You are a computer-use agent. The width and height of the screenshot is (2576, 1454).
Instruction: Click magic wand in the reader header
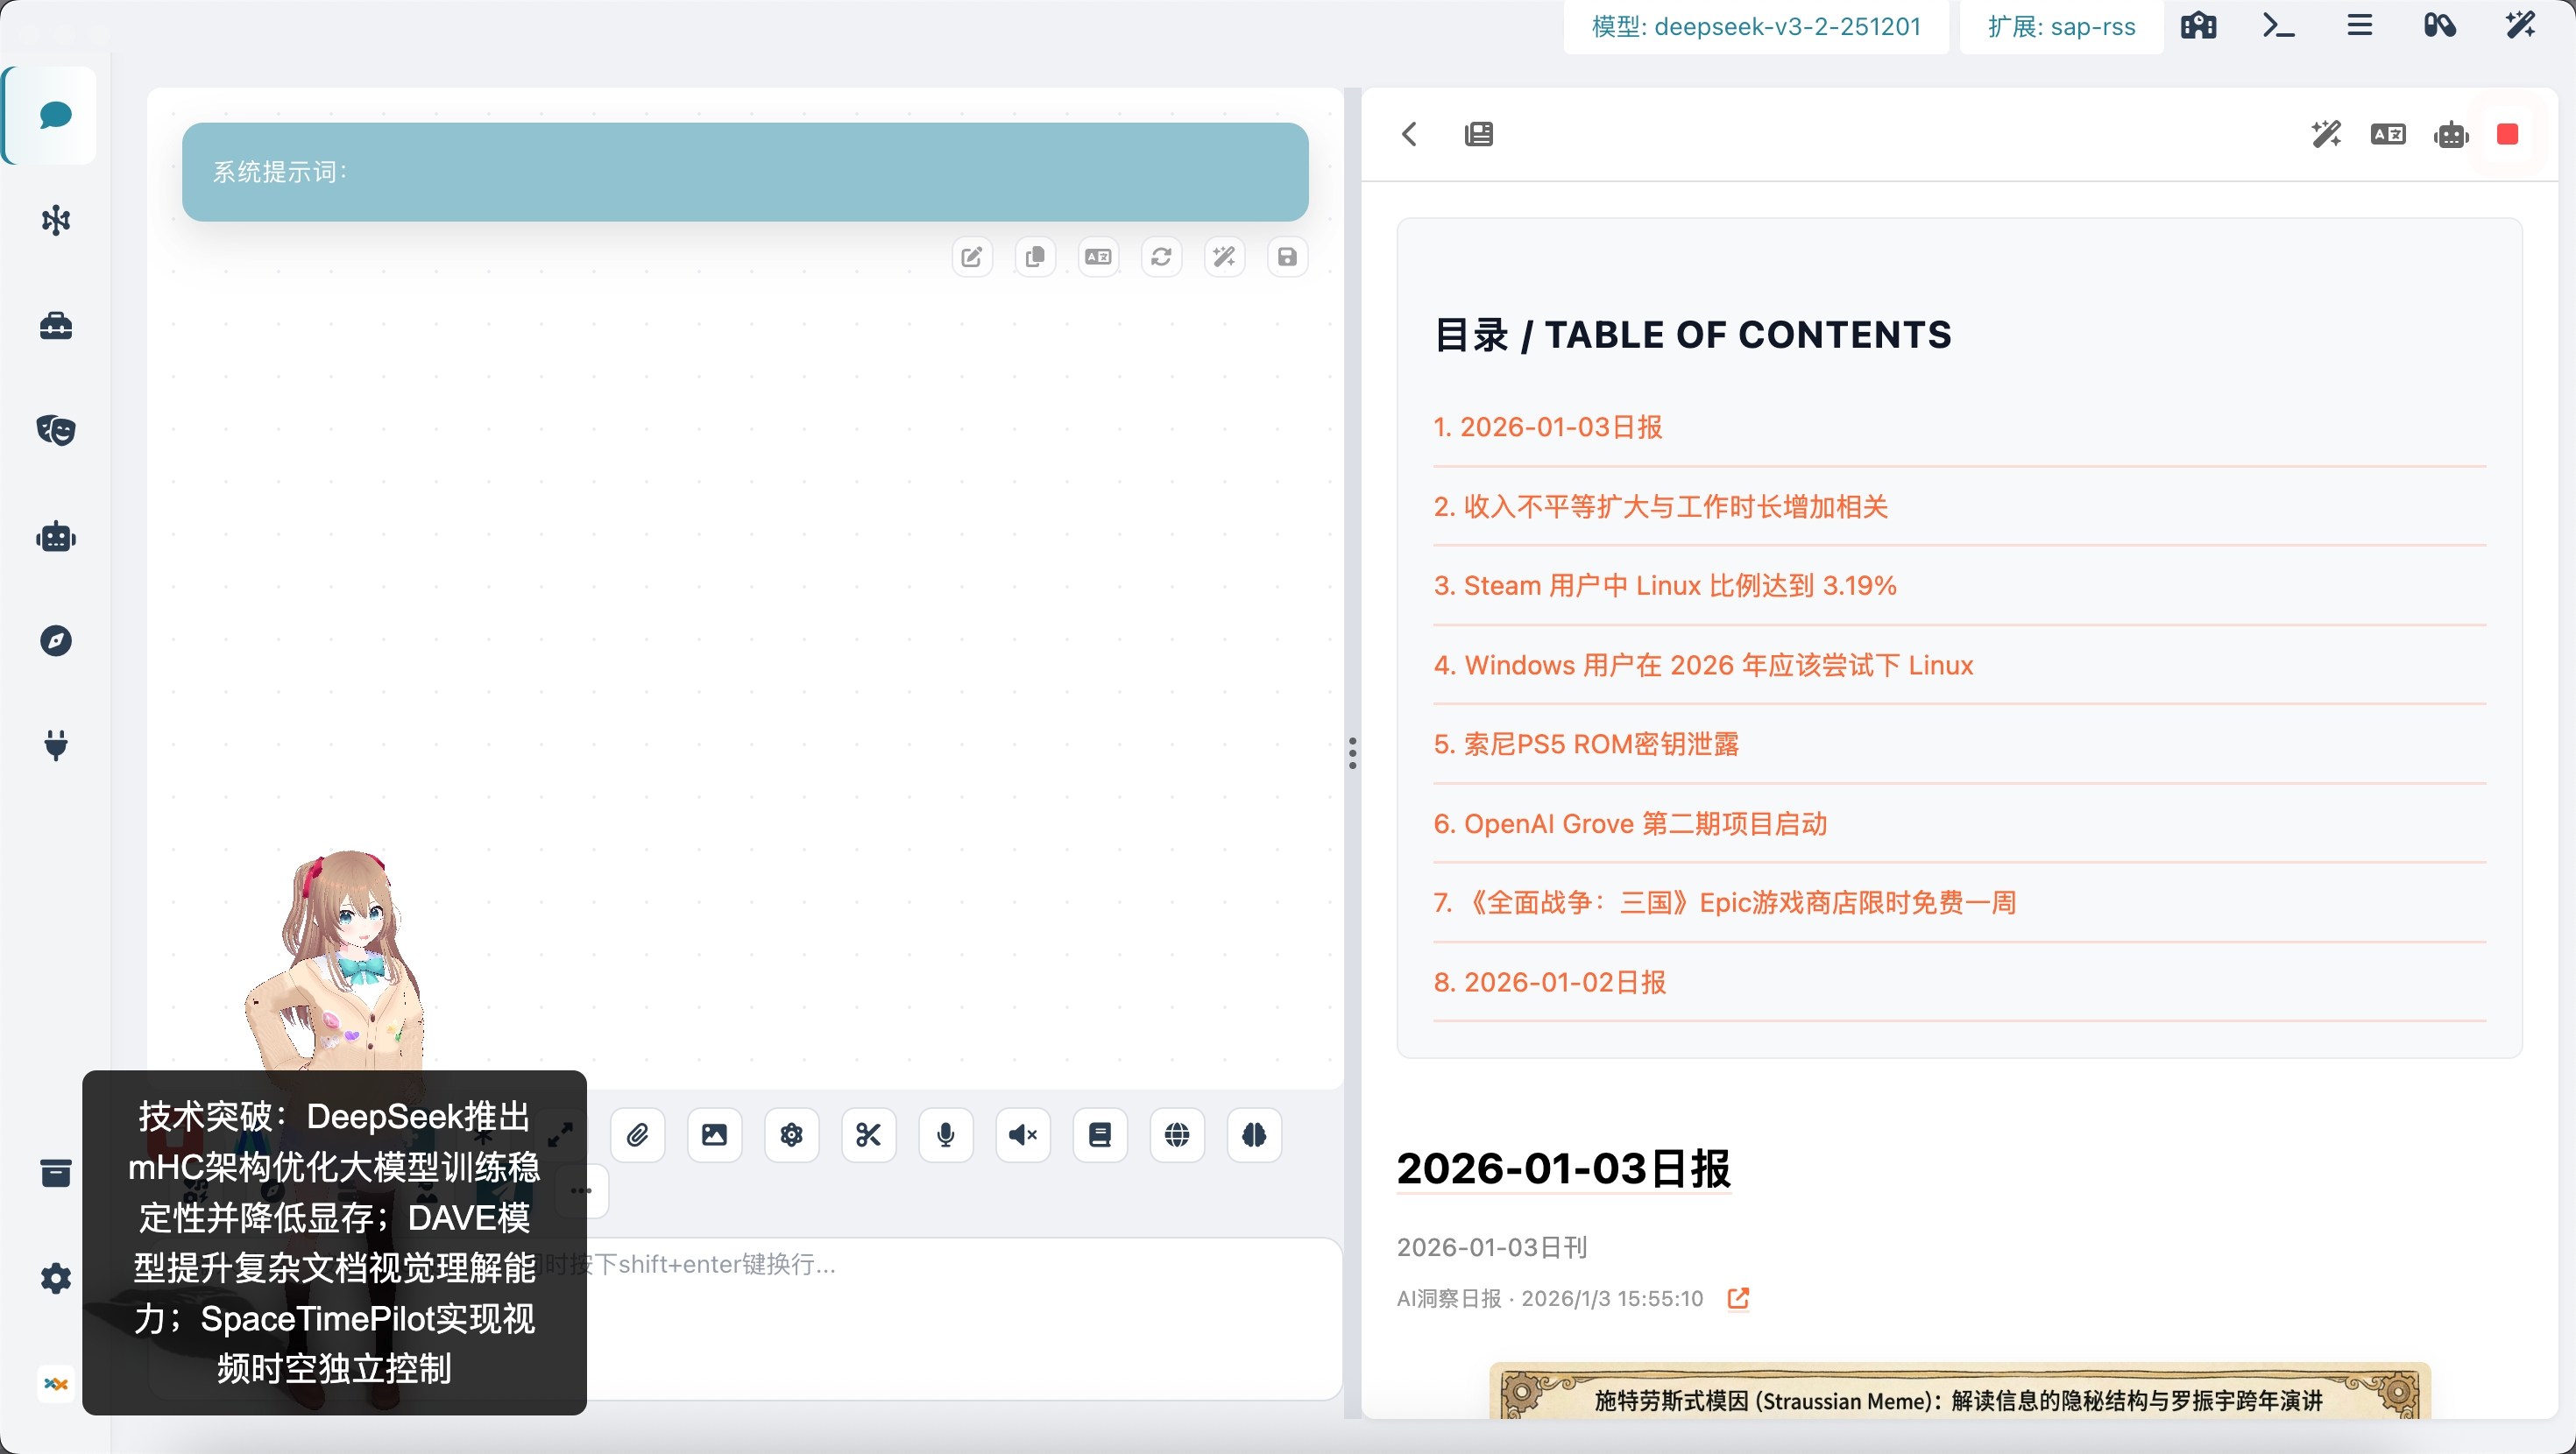(2327, 134)
